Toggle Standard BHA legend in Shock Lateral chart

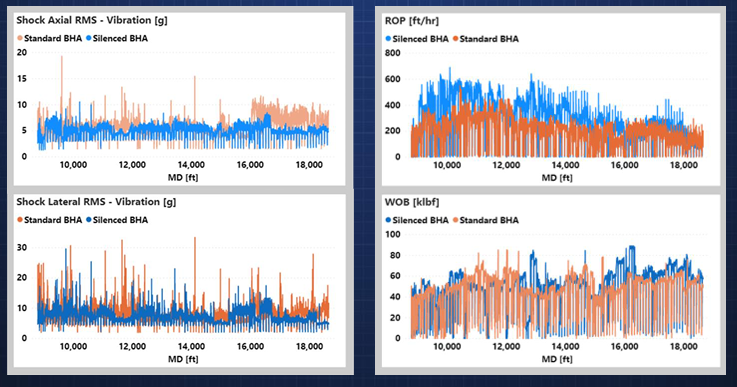[49, 220]
